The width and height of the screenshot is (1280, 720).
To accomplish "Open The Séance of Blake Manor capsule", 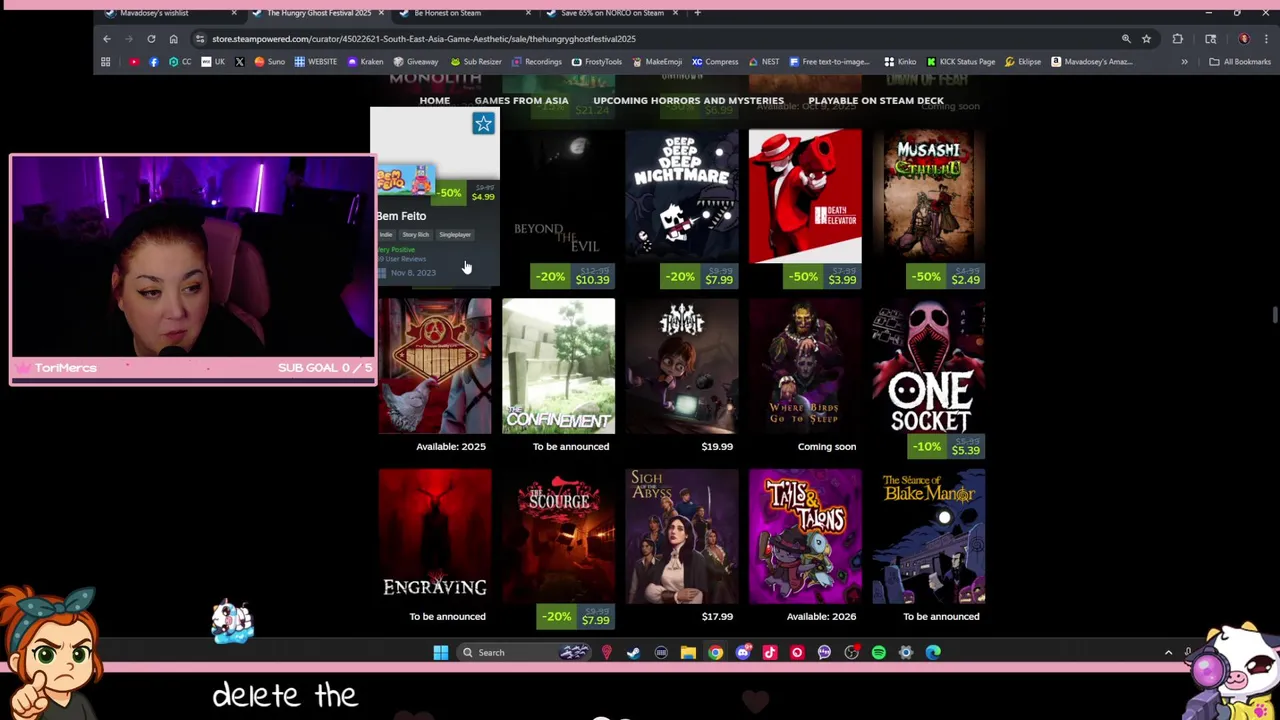I will [929, 536].
